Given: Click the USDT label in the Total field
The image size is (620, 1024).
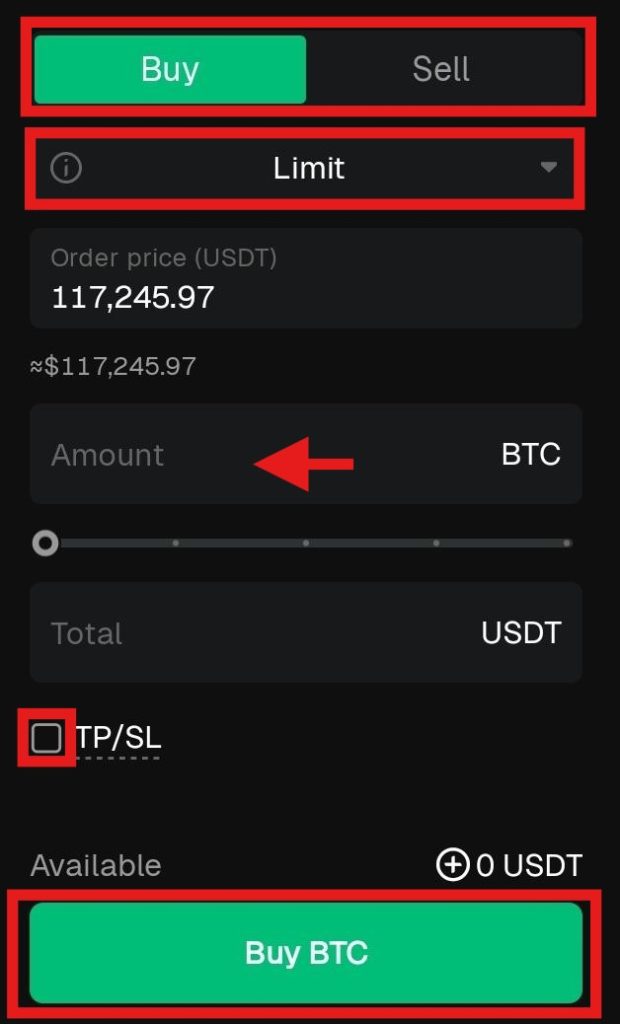Looking at the screenshot, I should [520, 632].
